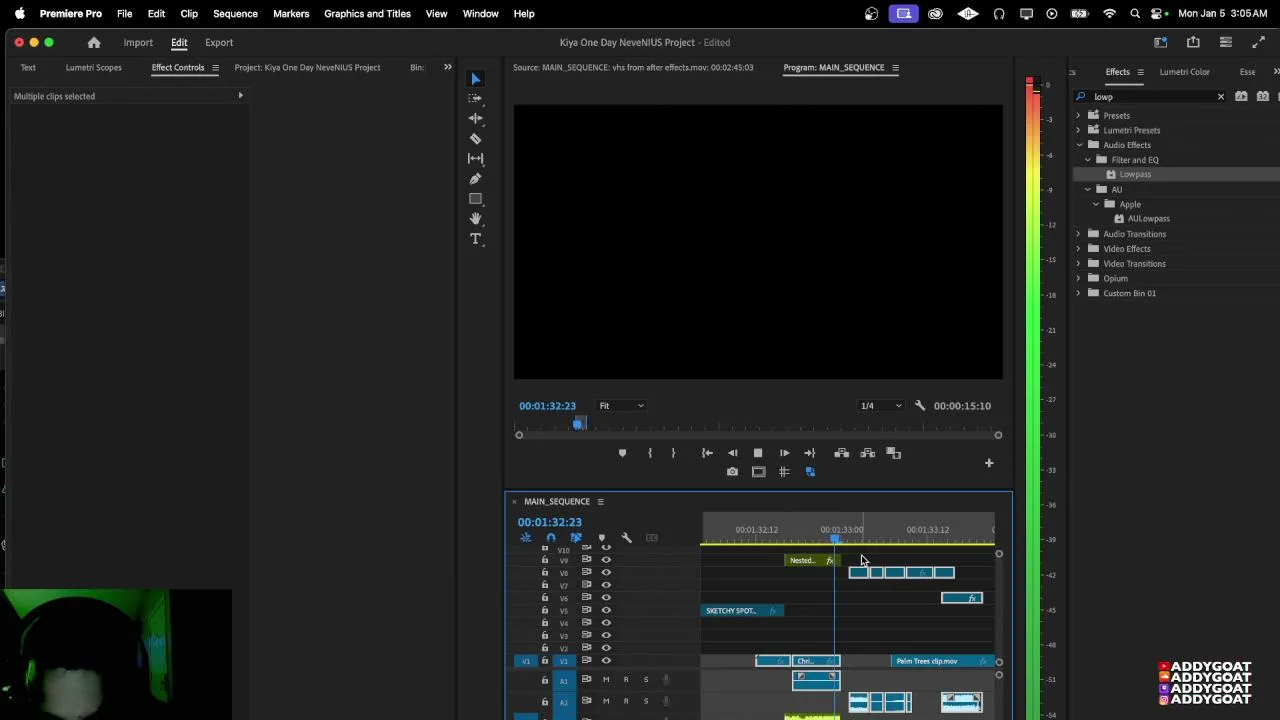Open the Sequence menu
Viewport: 1280px width, 720px height.
(x=235, y=14)
